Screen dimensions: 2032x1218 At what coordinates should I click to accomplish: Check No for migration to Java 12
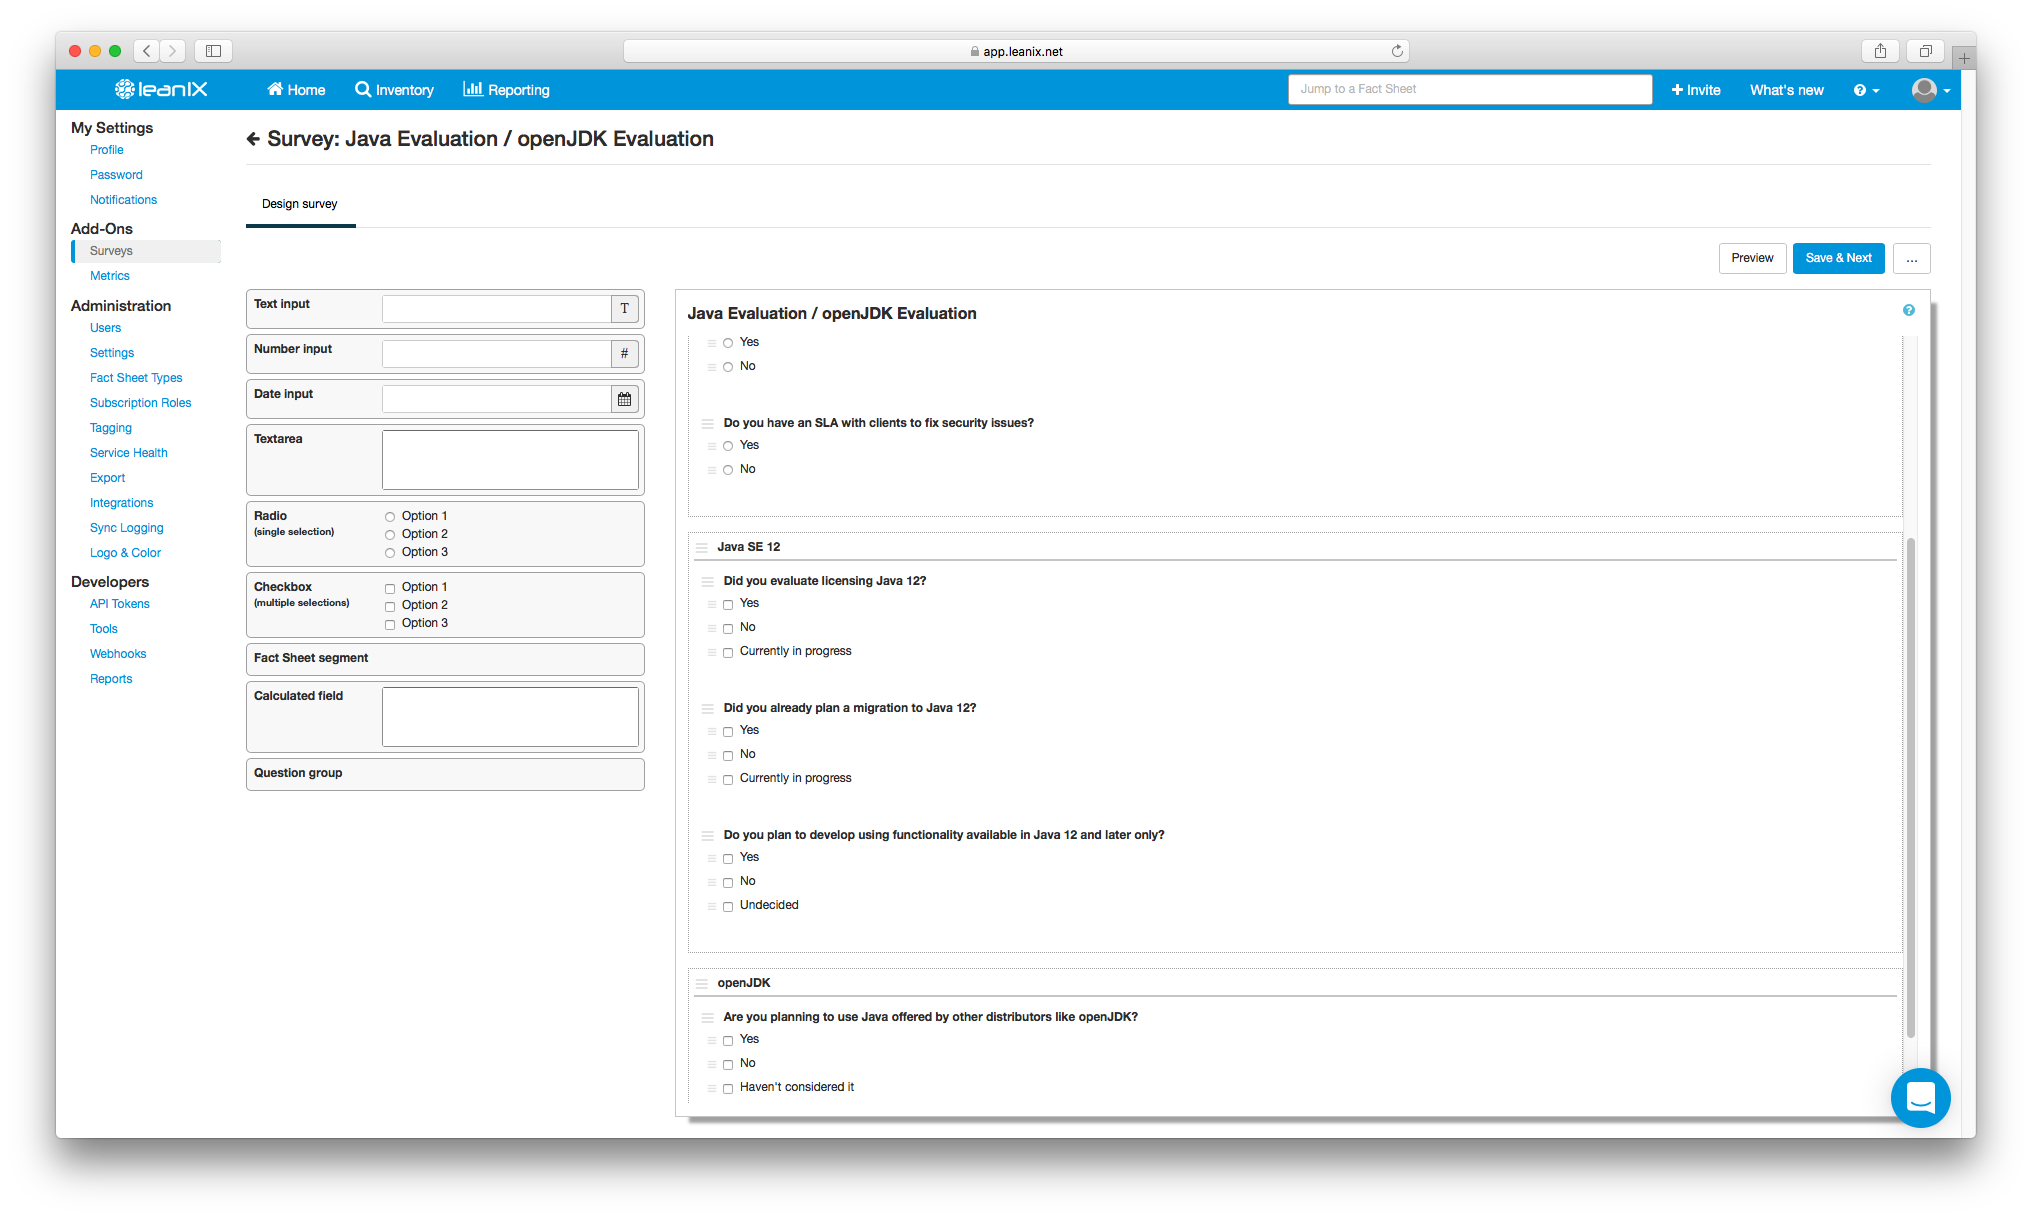coord(728,755)
